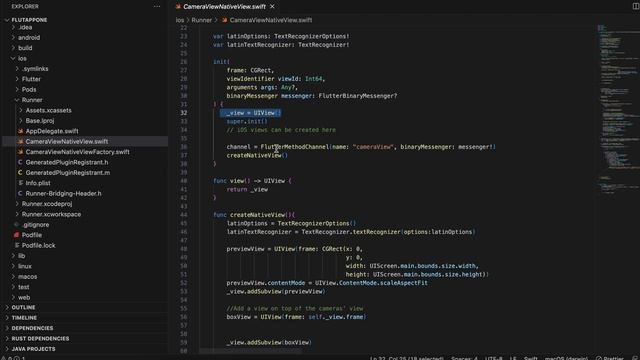Open Info.plist file
This screenshot has height=360, width=640.
click(38, 183)
